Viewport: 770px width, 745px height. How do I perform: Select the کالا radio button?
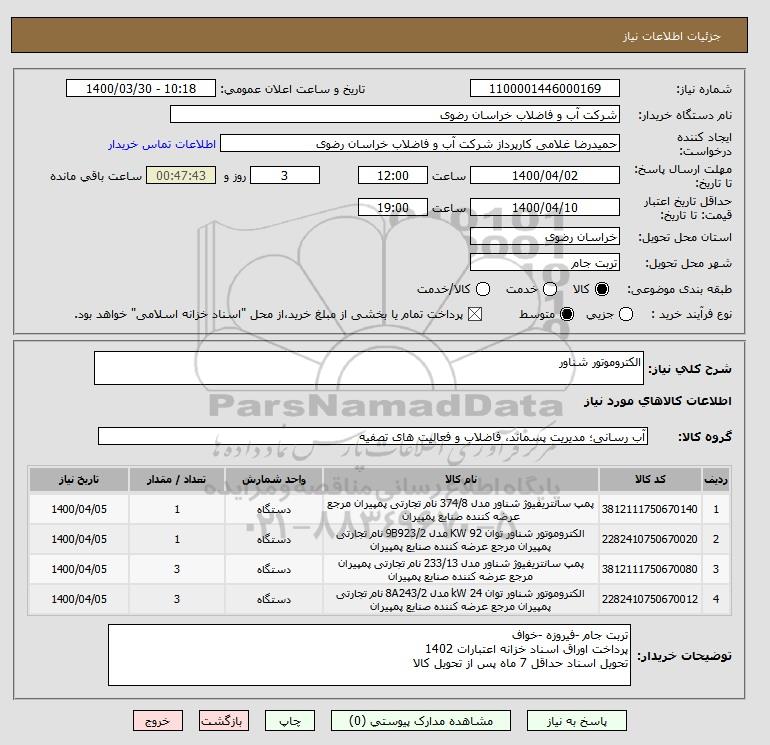click(x=602, y=289)
